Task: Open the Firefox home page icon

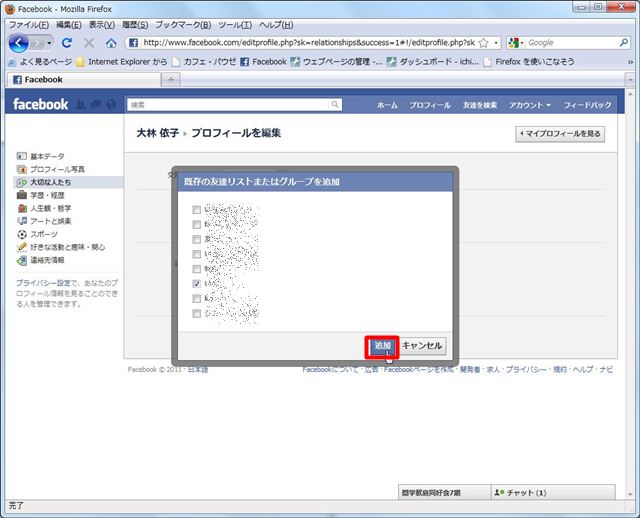Action: (111, 43)
